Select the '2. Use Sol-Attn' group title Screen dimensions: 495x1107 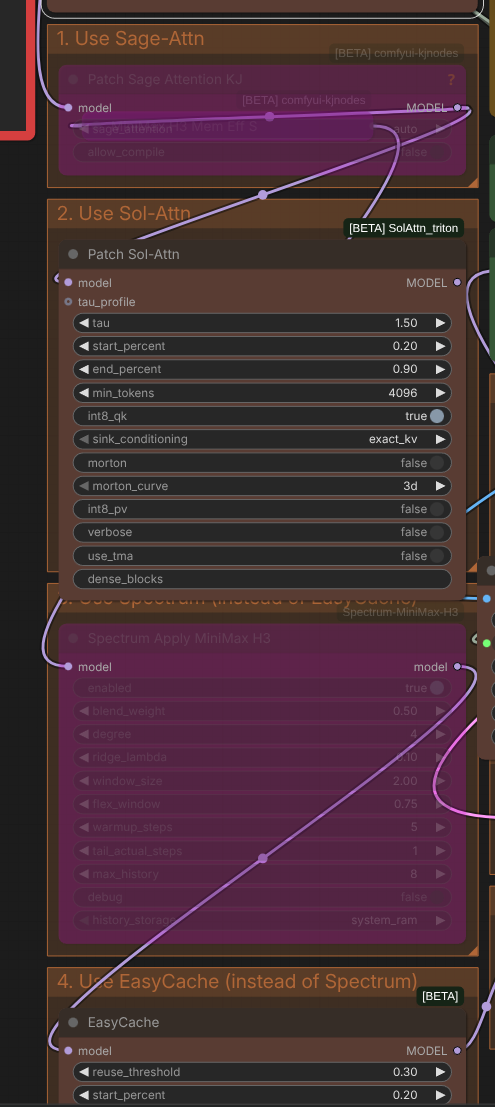pyautogui.click(x=124, y=213)
